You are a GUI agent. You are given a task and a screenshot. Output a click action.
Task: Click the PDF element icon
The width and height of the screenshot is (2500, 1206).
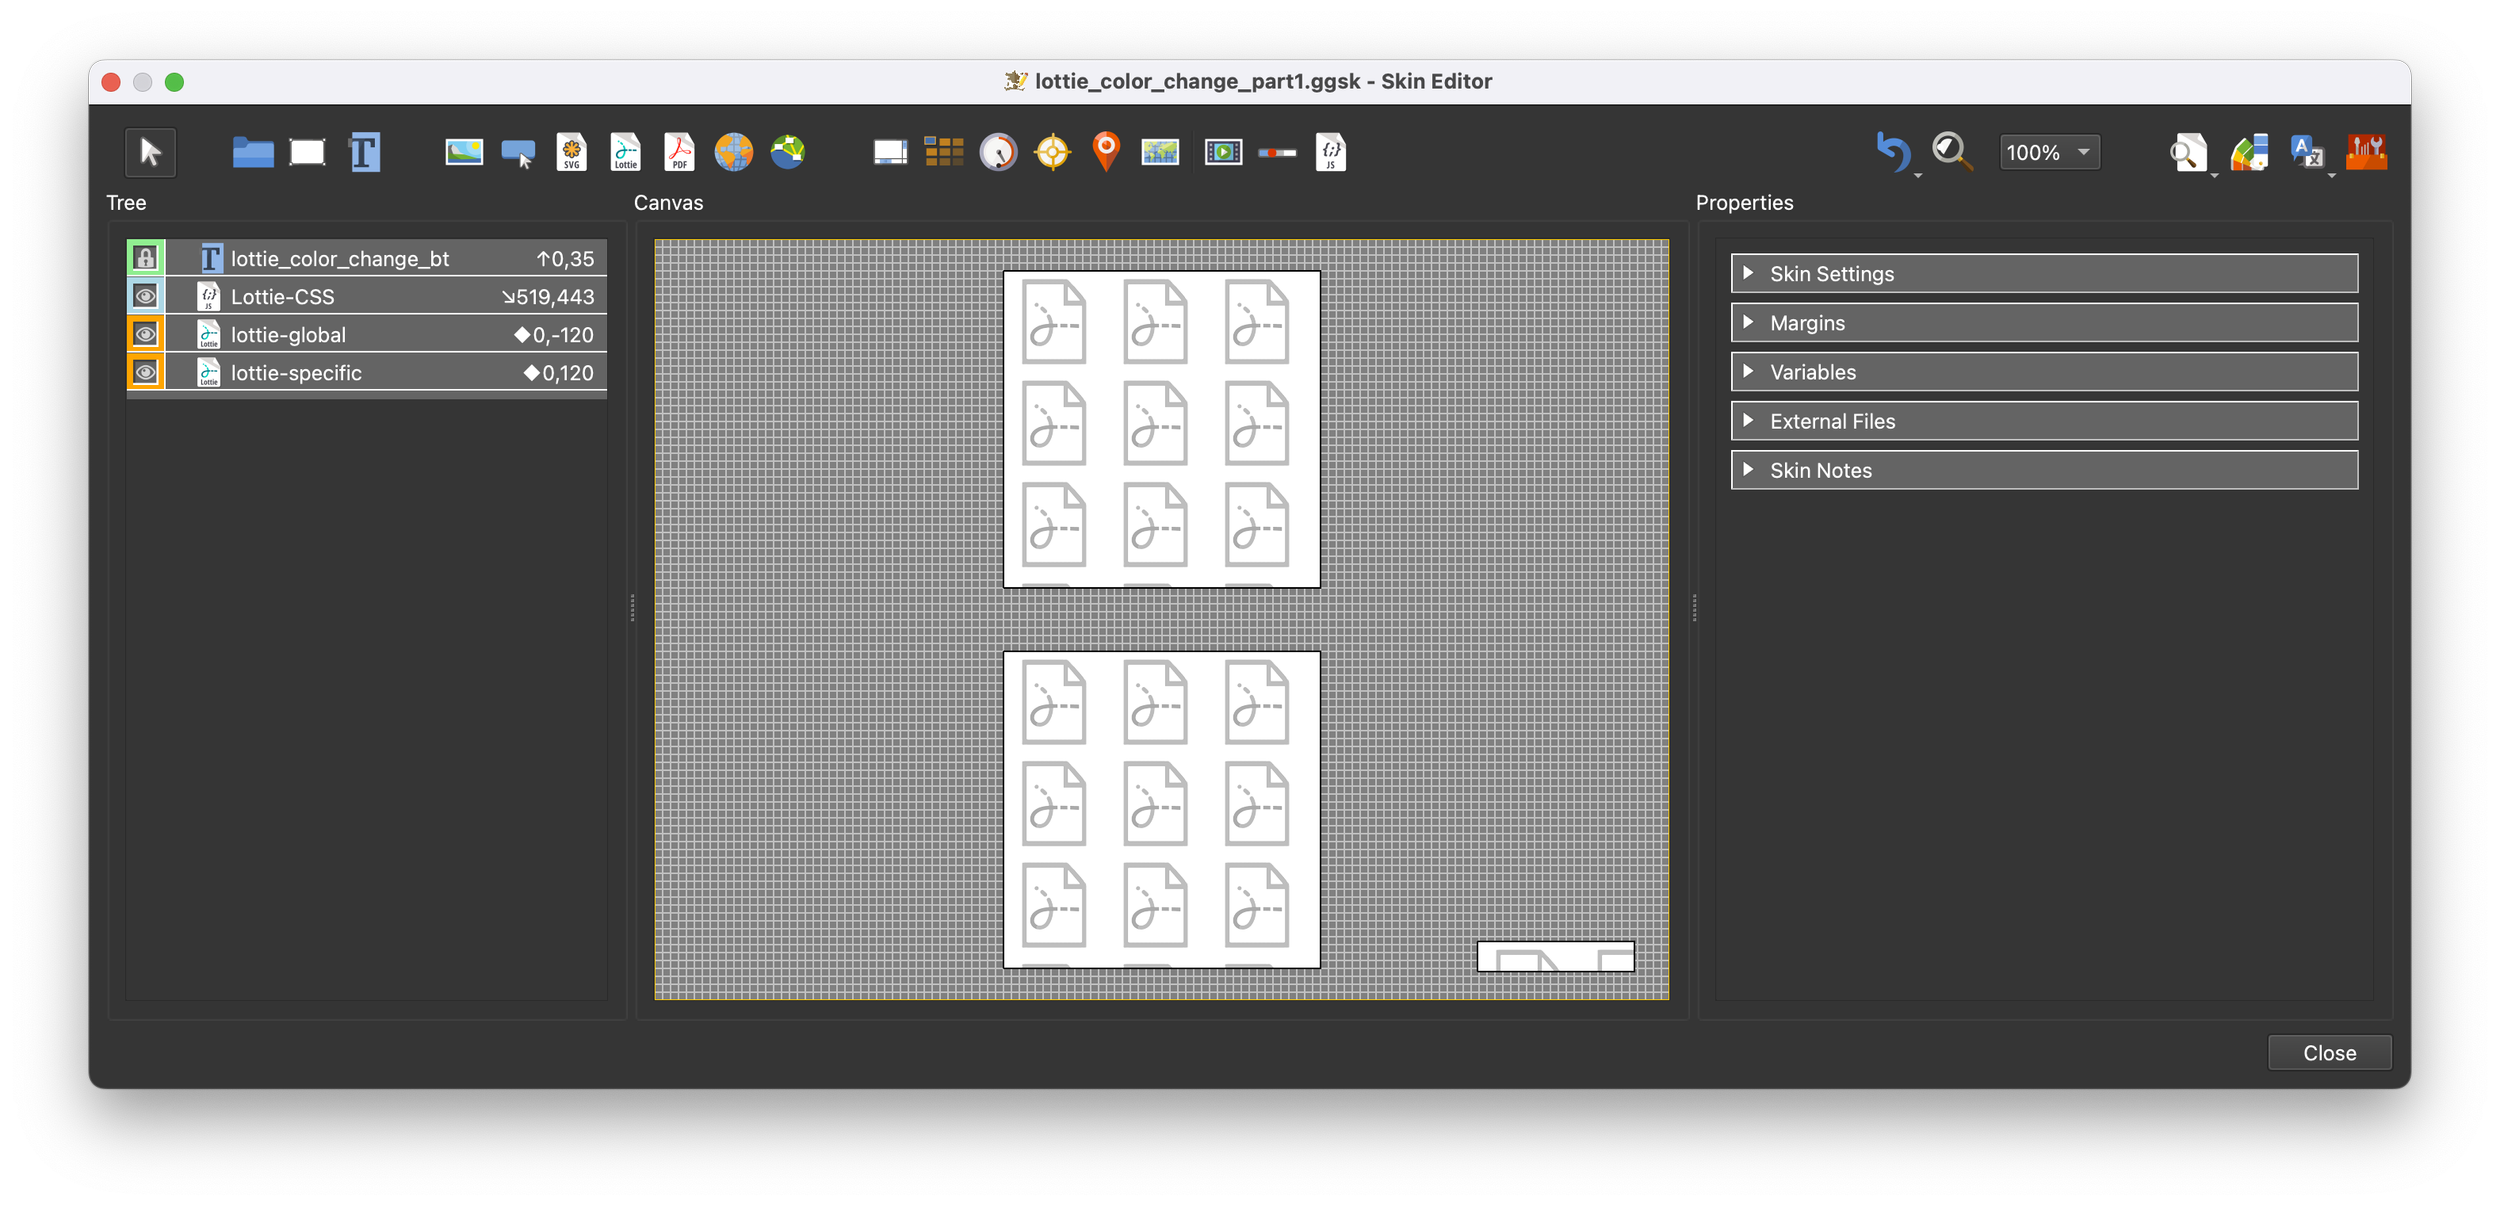point(679,152)
